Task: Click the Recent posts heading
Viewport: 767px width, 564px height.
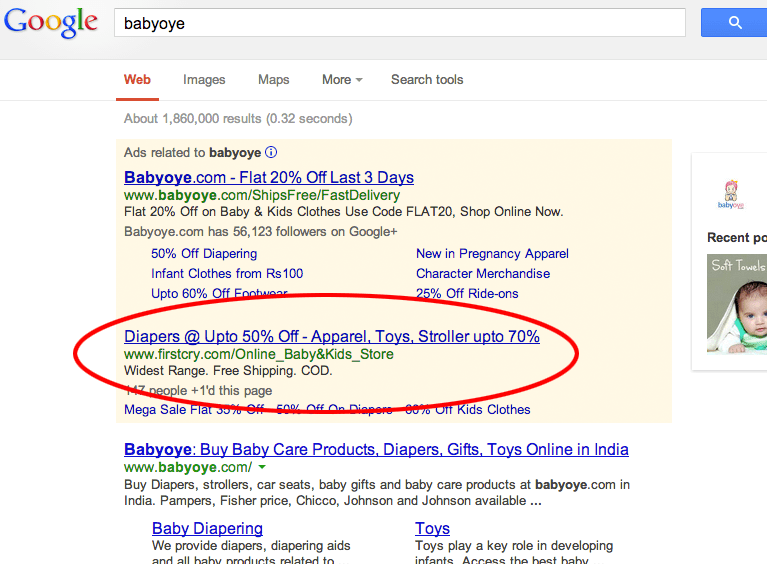Action: click(x=737, y=238)
